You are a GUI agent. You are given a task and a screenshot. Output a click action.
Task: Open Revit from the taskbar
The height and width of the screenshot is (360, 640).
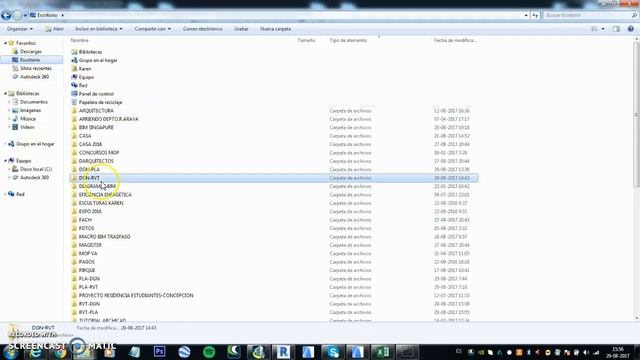(283, 352)
